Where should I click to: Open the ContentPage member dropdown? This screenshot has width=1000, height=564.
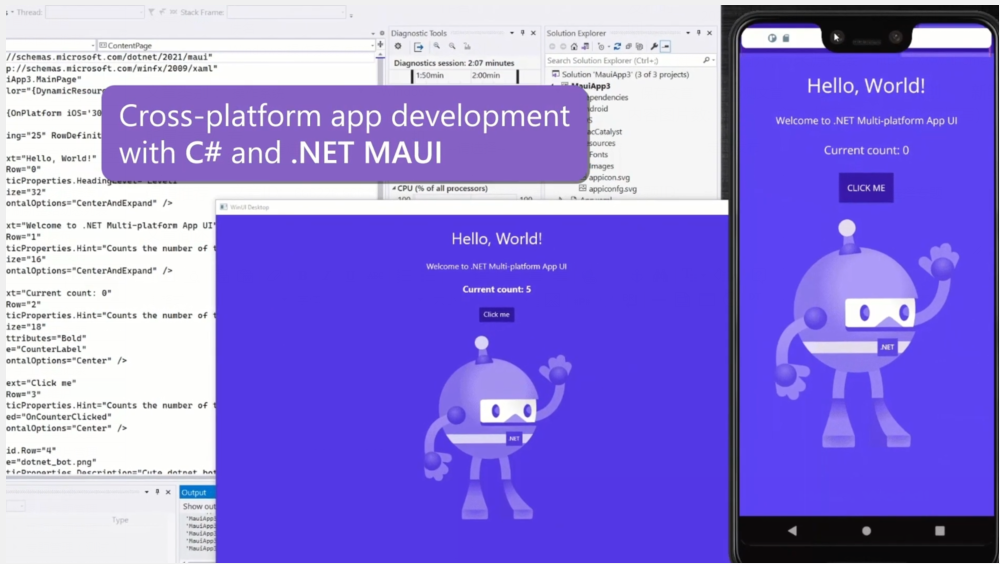coord(235,45)
